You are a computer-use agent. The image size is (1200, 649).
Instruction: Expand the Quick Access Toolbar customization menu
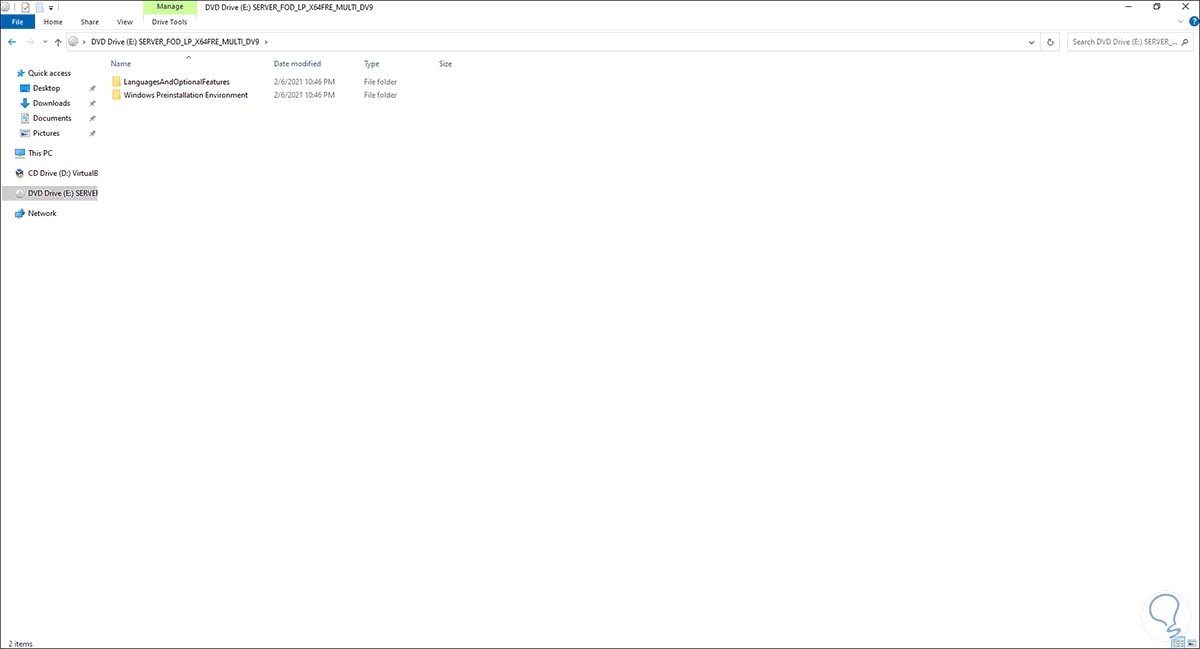50,7
